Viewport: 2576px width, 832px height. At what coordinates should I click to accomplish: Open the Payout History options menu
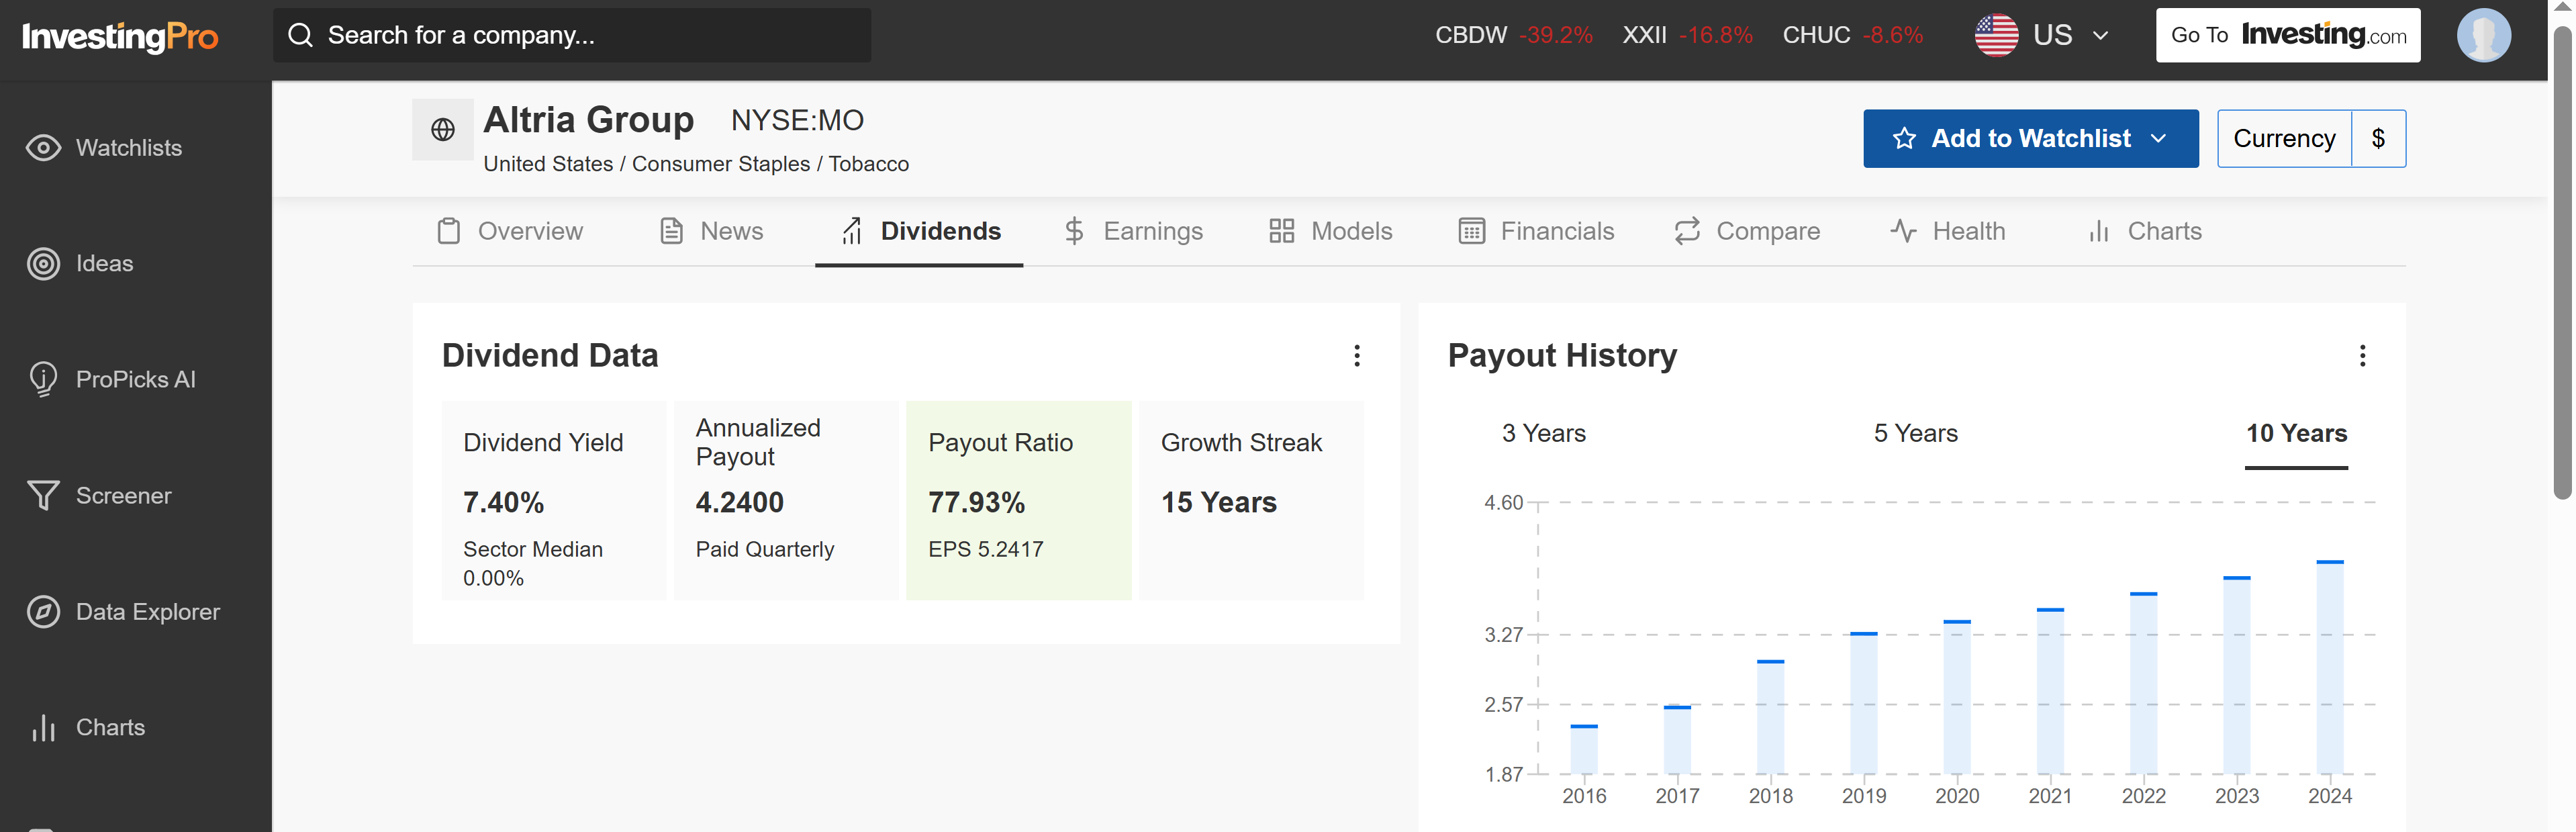2364,355
